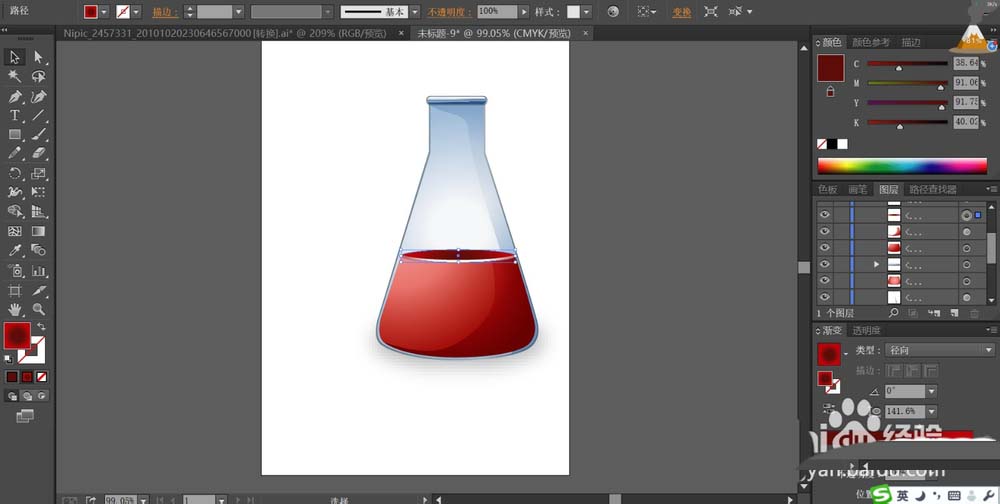Select the Line Segment tool
This screenshot has height=504, width=1000.
coord(38,115)
